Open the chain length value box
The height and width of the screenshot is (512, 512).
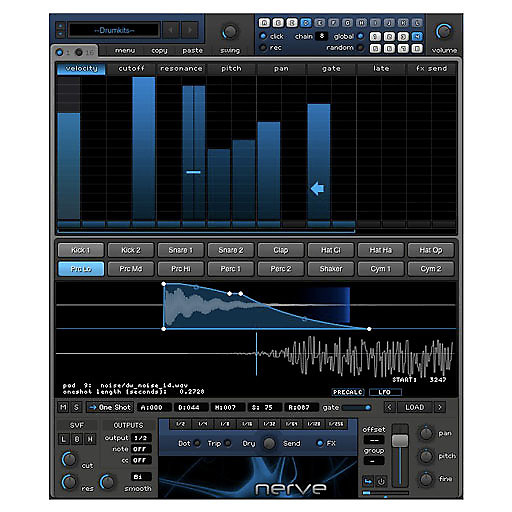click(322, 36)
